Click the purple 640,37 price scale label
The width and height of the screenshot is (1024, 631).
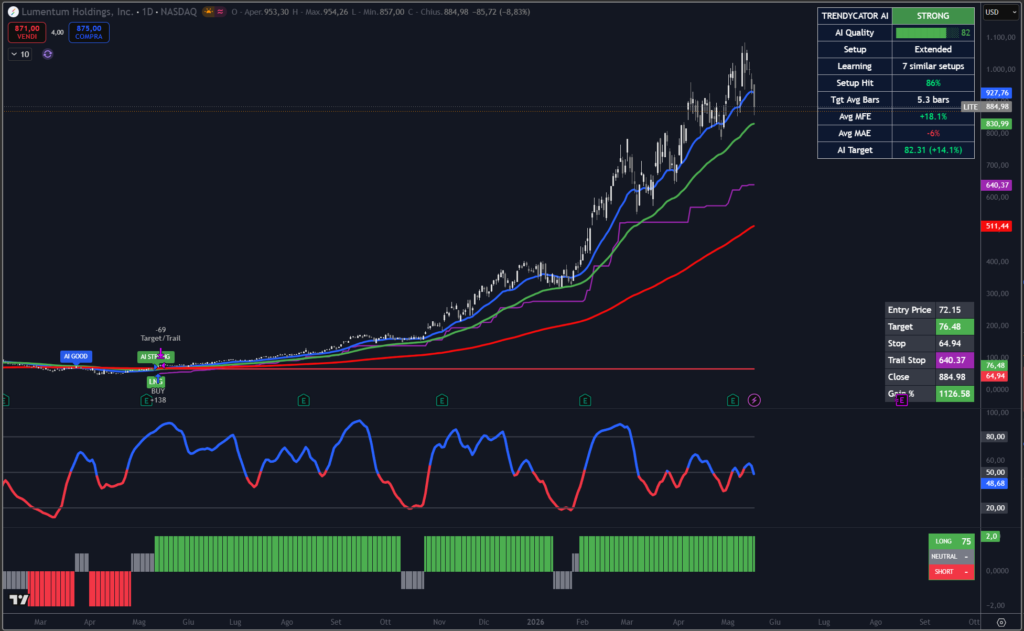997,186
